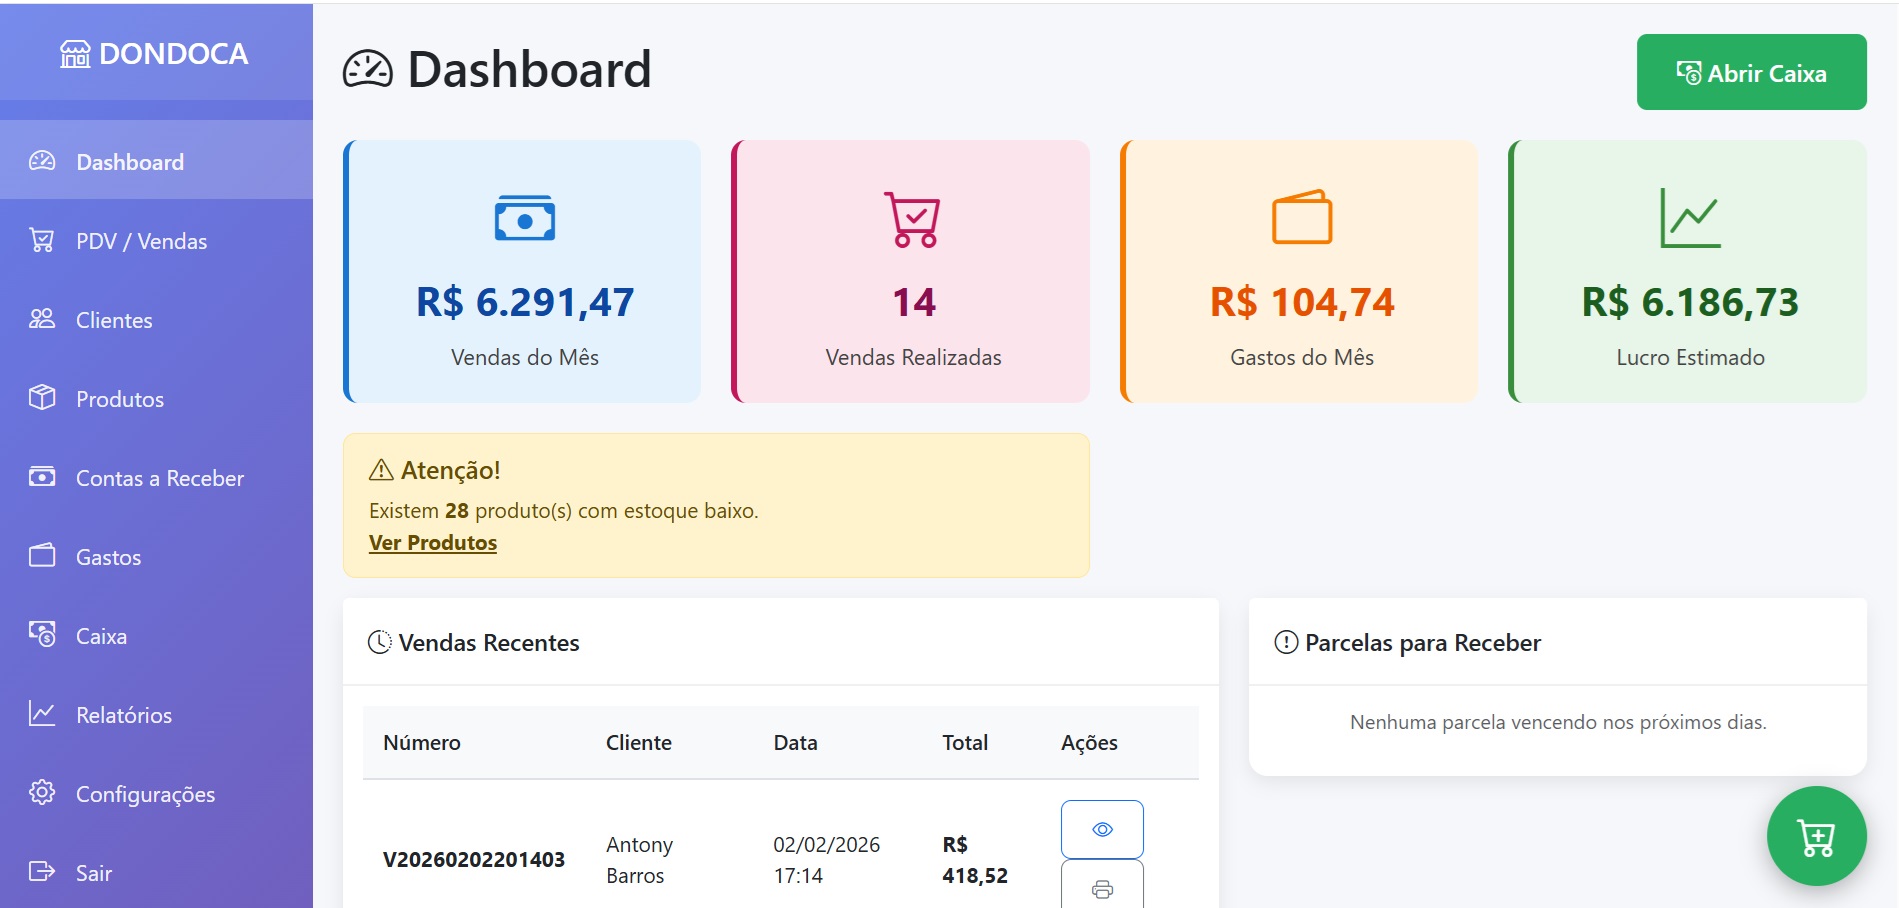1899x908 pixels.
Task: Click the chart icon on Lucro Estimado card
Action: click(1689, 218)
